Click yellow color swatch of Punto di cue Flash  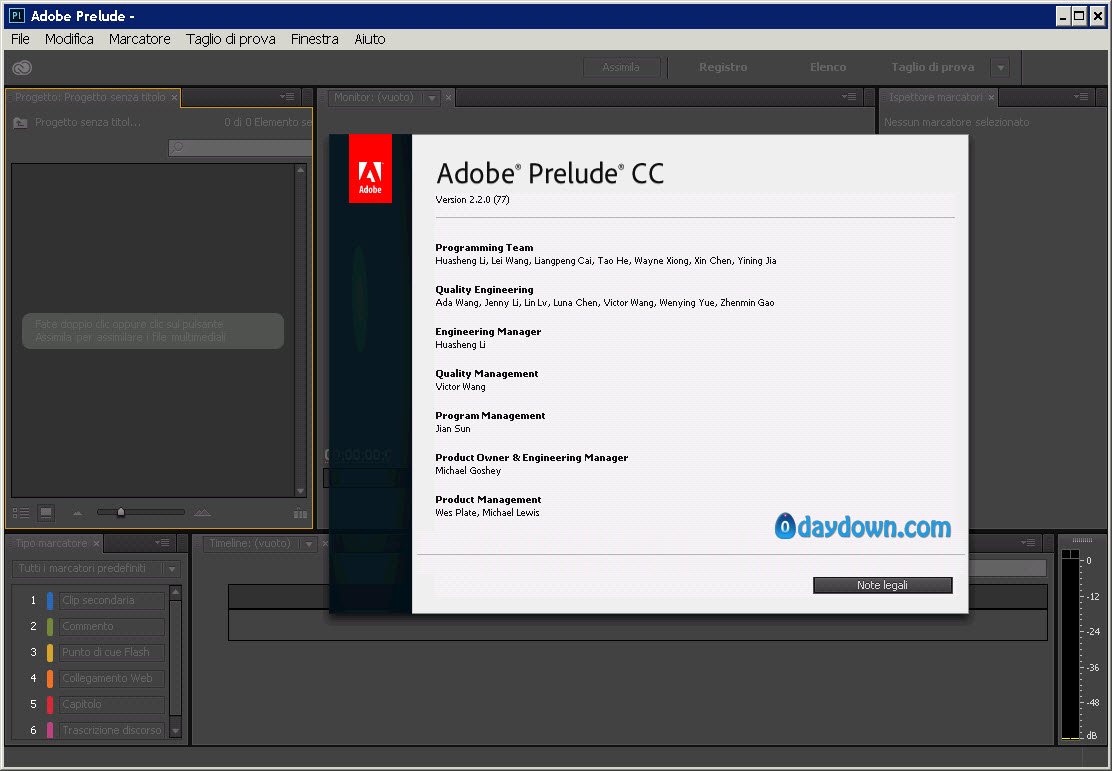[50, 653]
